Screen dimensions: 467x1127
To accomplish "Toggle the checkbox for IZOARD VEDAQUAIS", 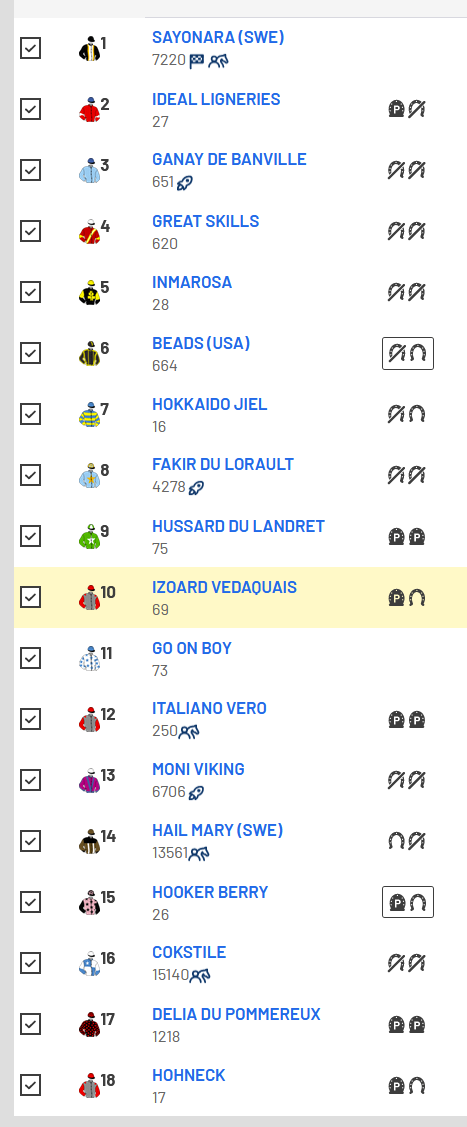I will click(30, 597).
